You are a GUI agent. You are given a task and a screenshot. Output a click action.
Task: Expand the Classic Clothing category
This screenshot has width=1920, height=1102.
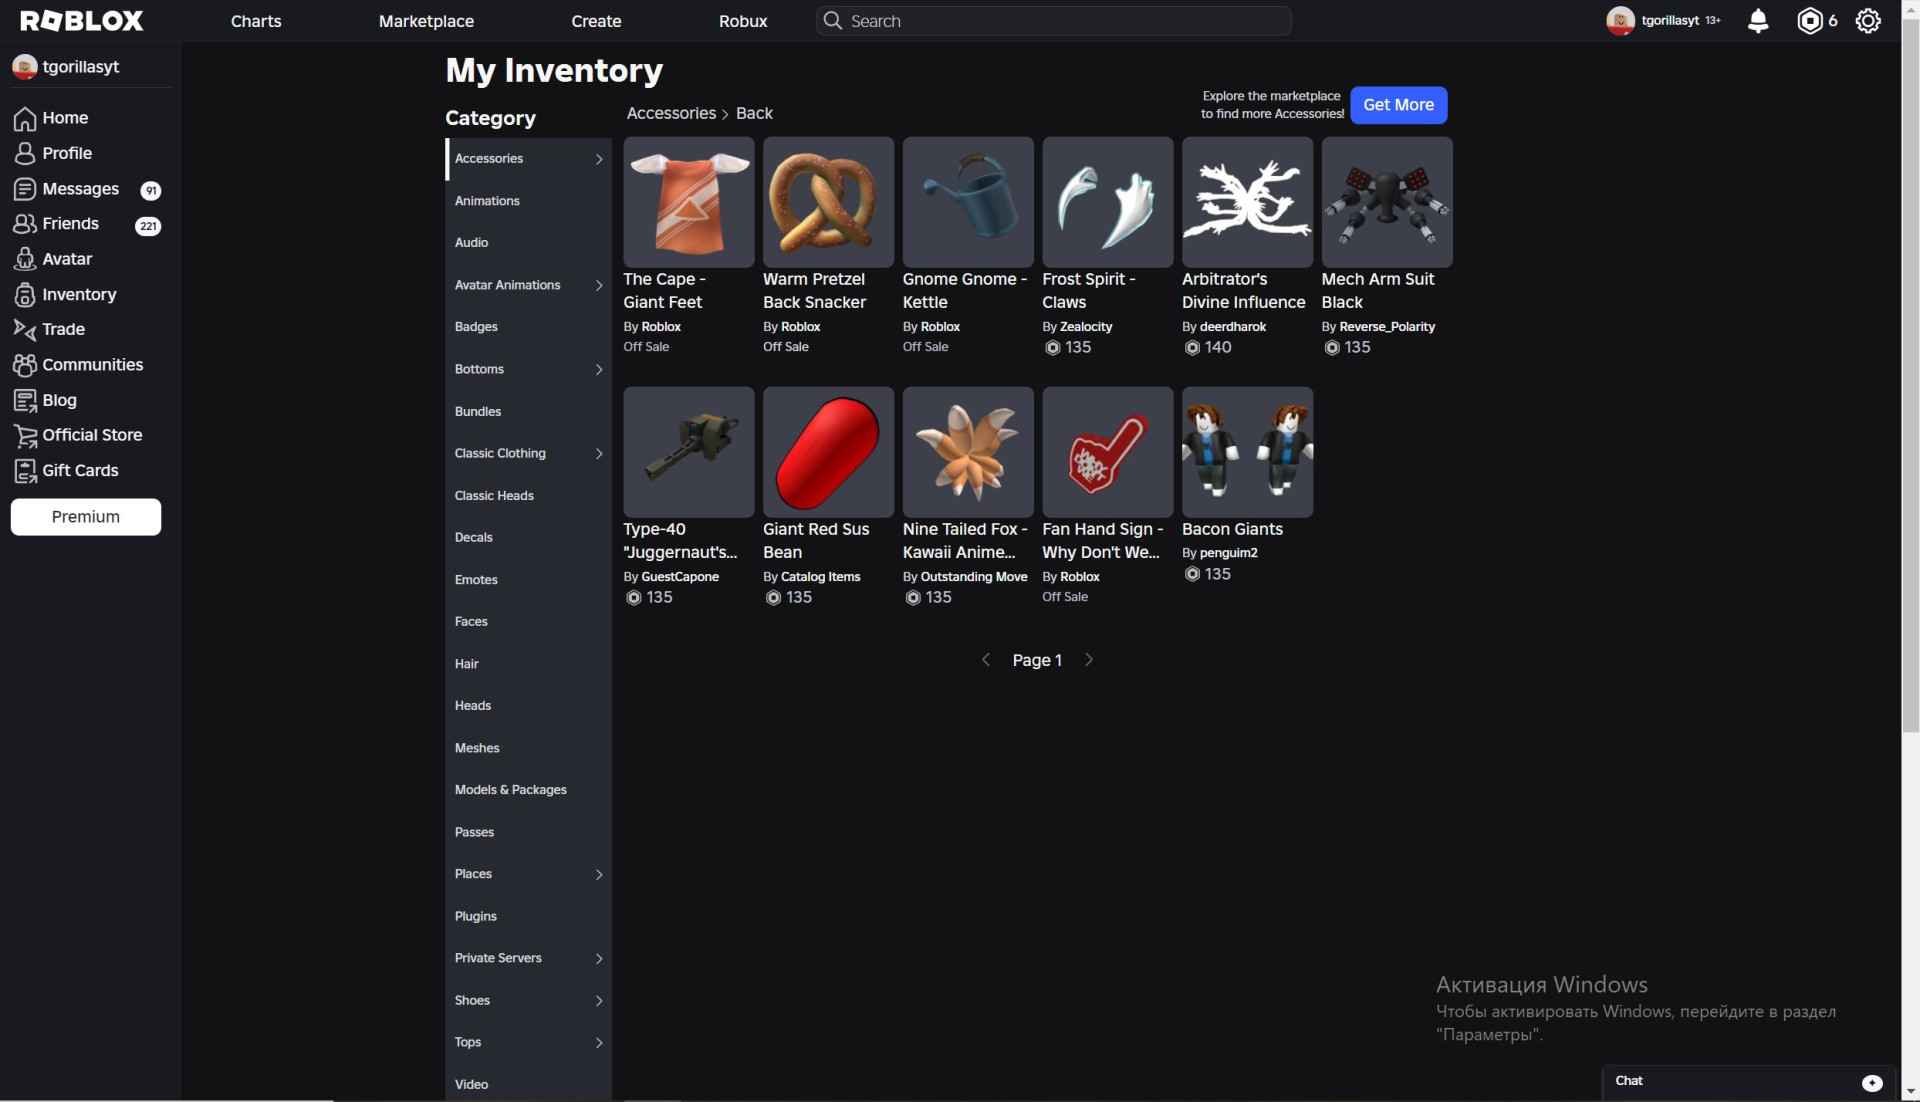coord(599,454)
